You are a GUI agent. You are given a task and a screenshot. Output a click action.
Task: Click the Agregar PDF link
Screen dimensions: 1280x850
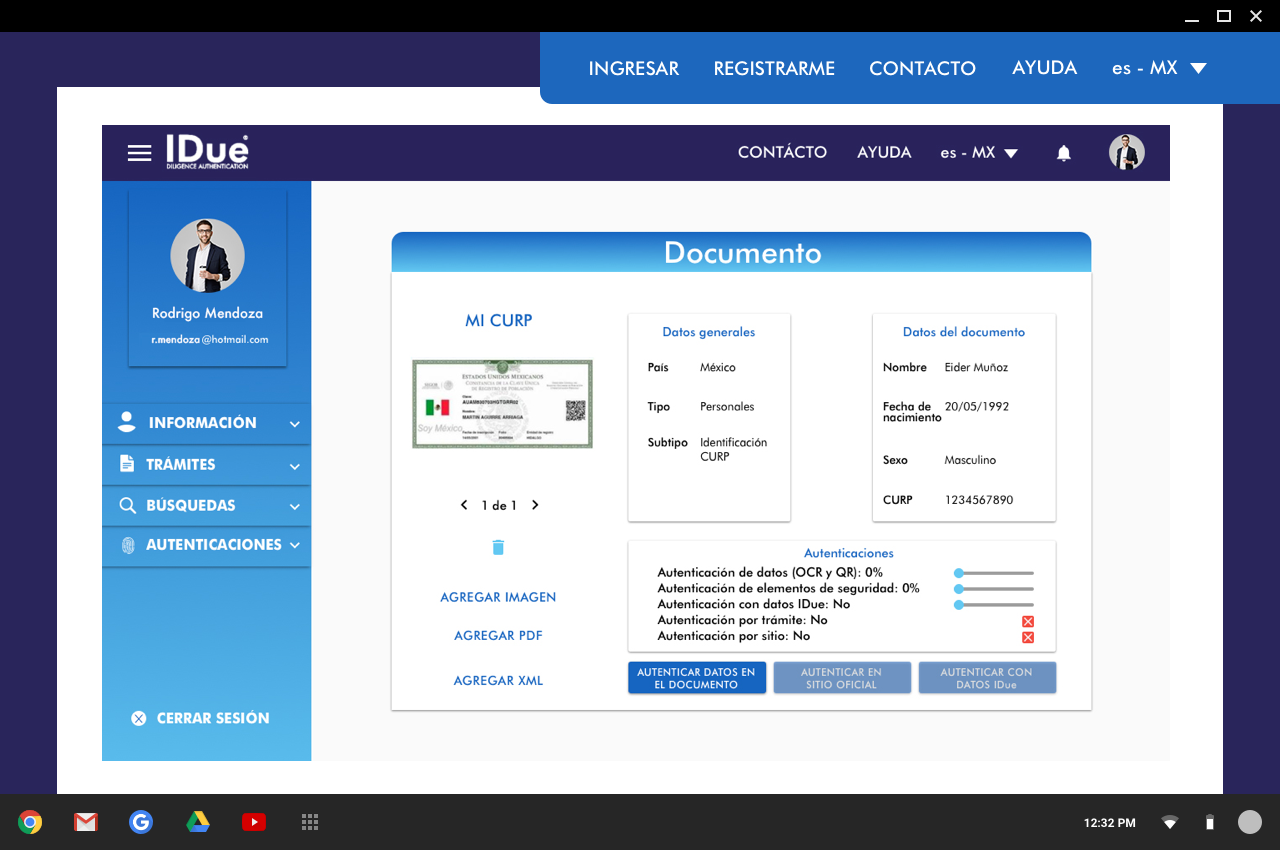coord(498,636)
